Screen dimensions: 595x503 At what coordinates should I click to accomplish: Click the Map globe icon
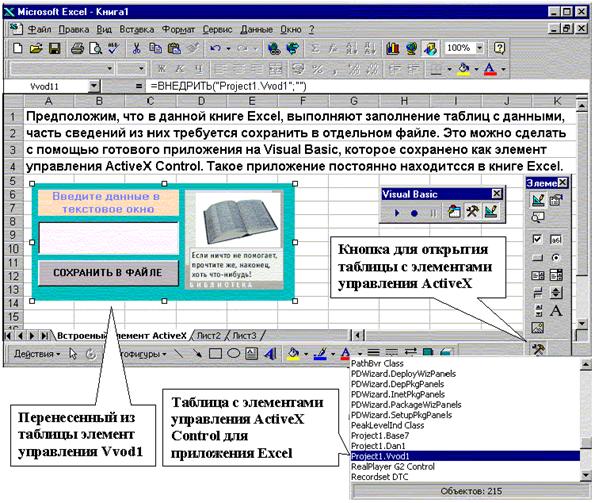pos(411,48)
